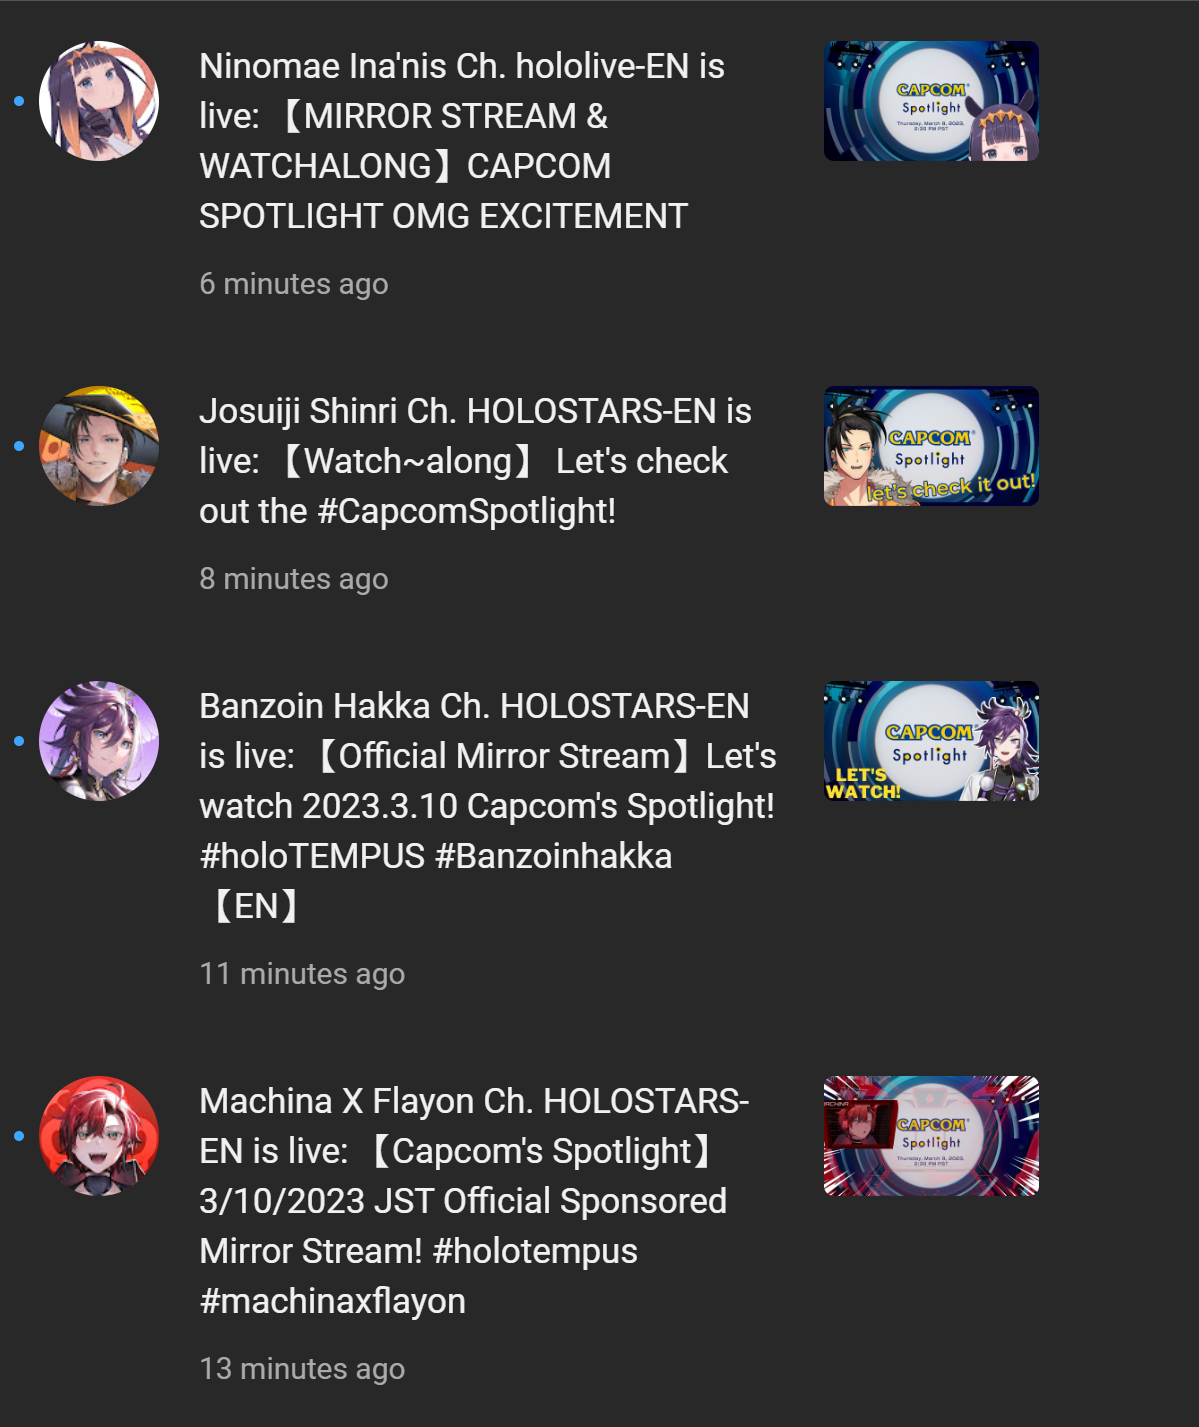Open the MIRROR STREAM & WATCHALONG notification

click(462, 141)
